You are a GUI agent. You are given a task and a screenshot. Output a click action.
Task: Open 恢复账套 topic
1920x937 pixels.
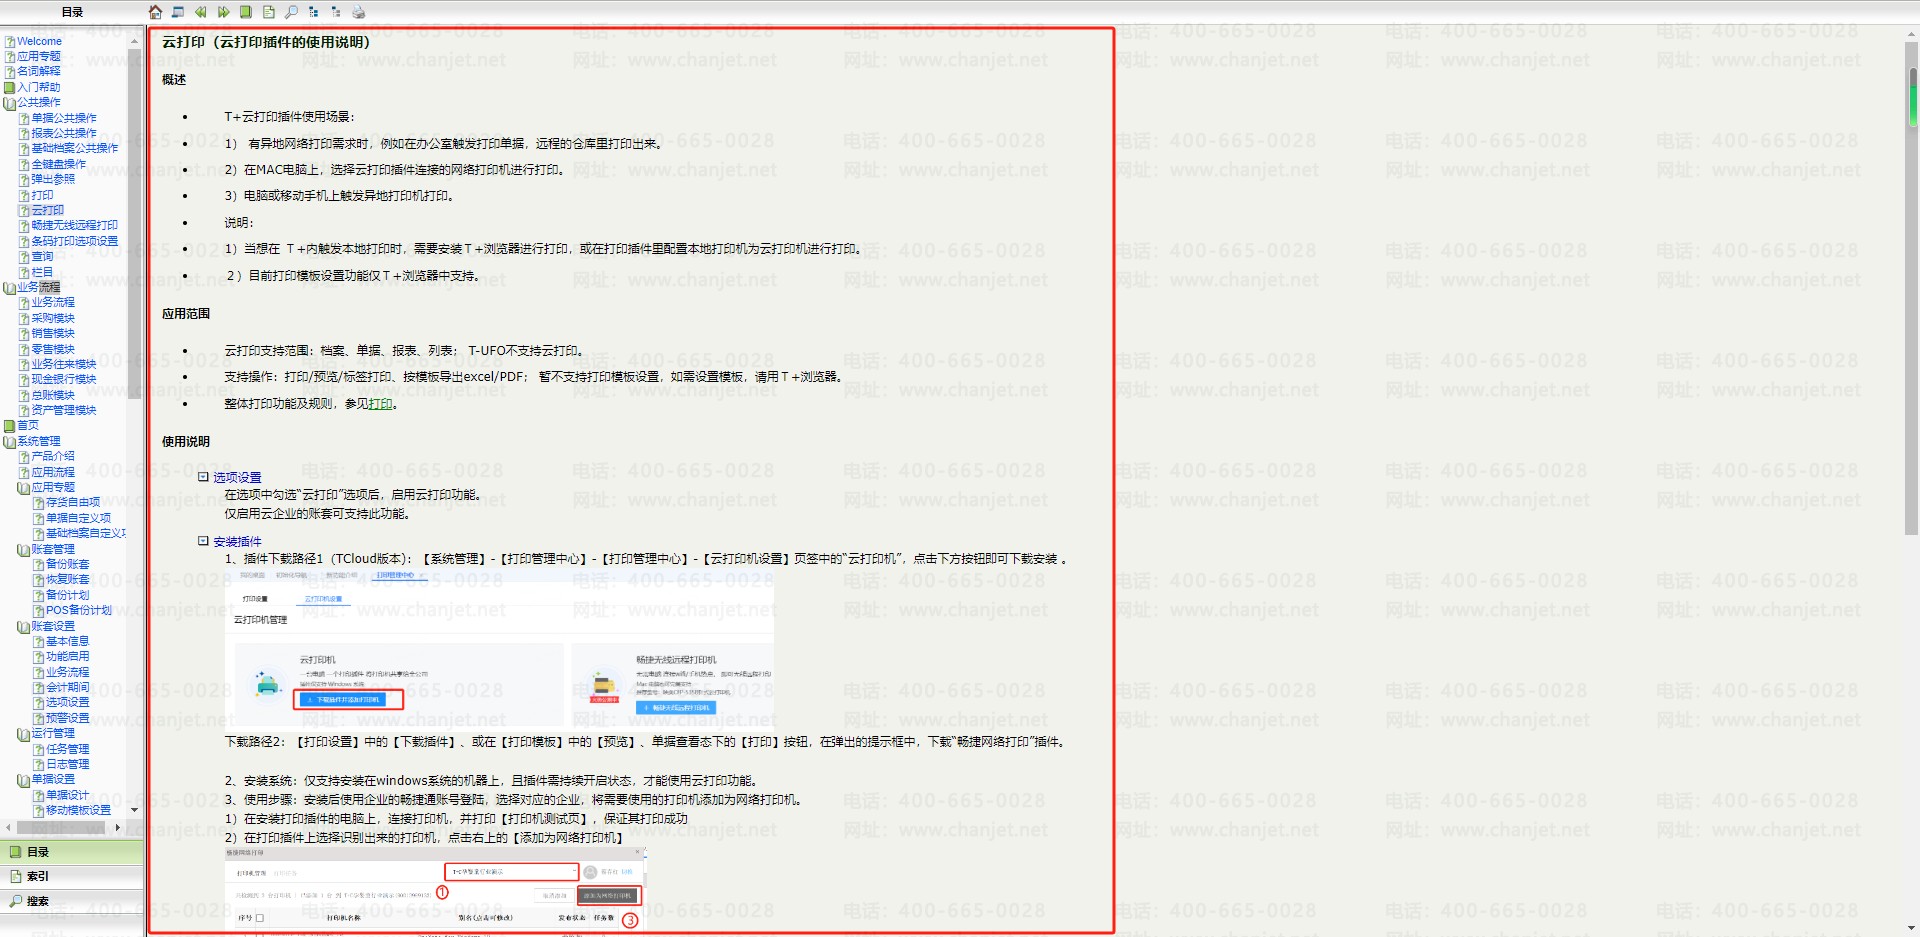click(67, 579)
